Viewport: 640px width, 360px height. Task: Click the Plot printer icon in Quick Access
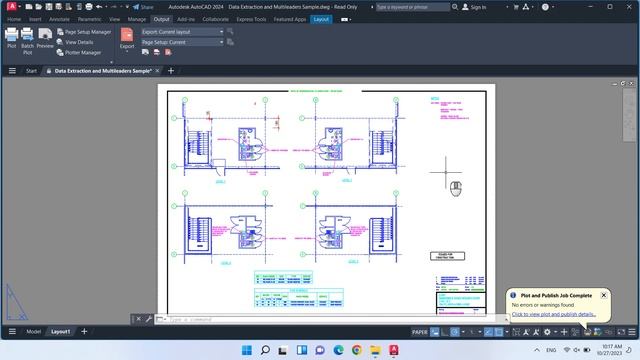pyautogui.click(x=89, y=7)
